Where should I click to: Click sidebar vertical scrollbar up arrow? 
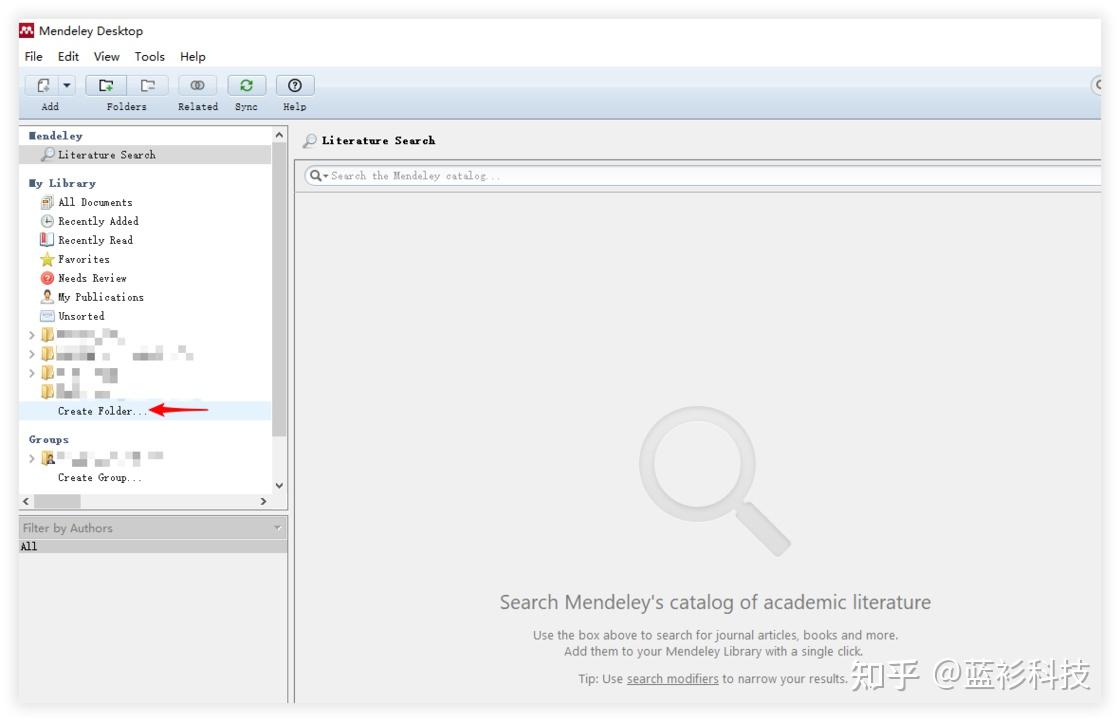tap(279, 135)
